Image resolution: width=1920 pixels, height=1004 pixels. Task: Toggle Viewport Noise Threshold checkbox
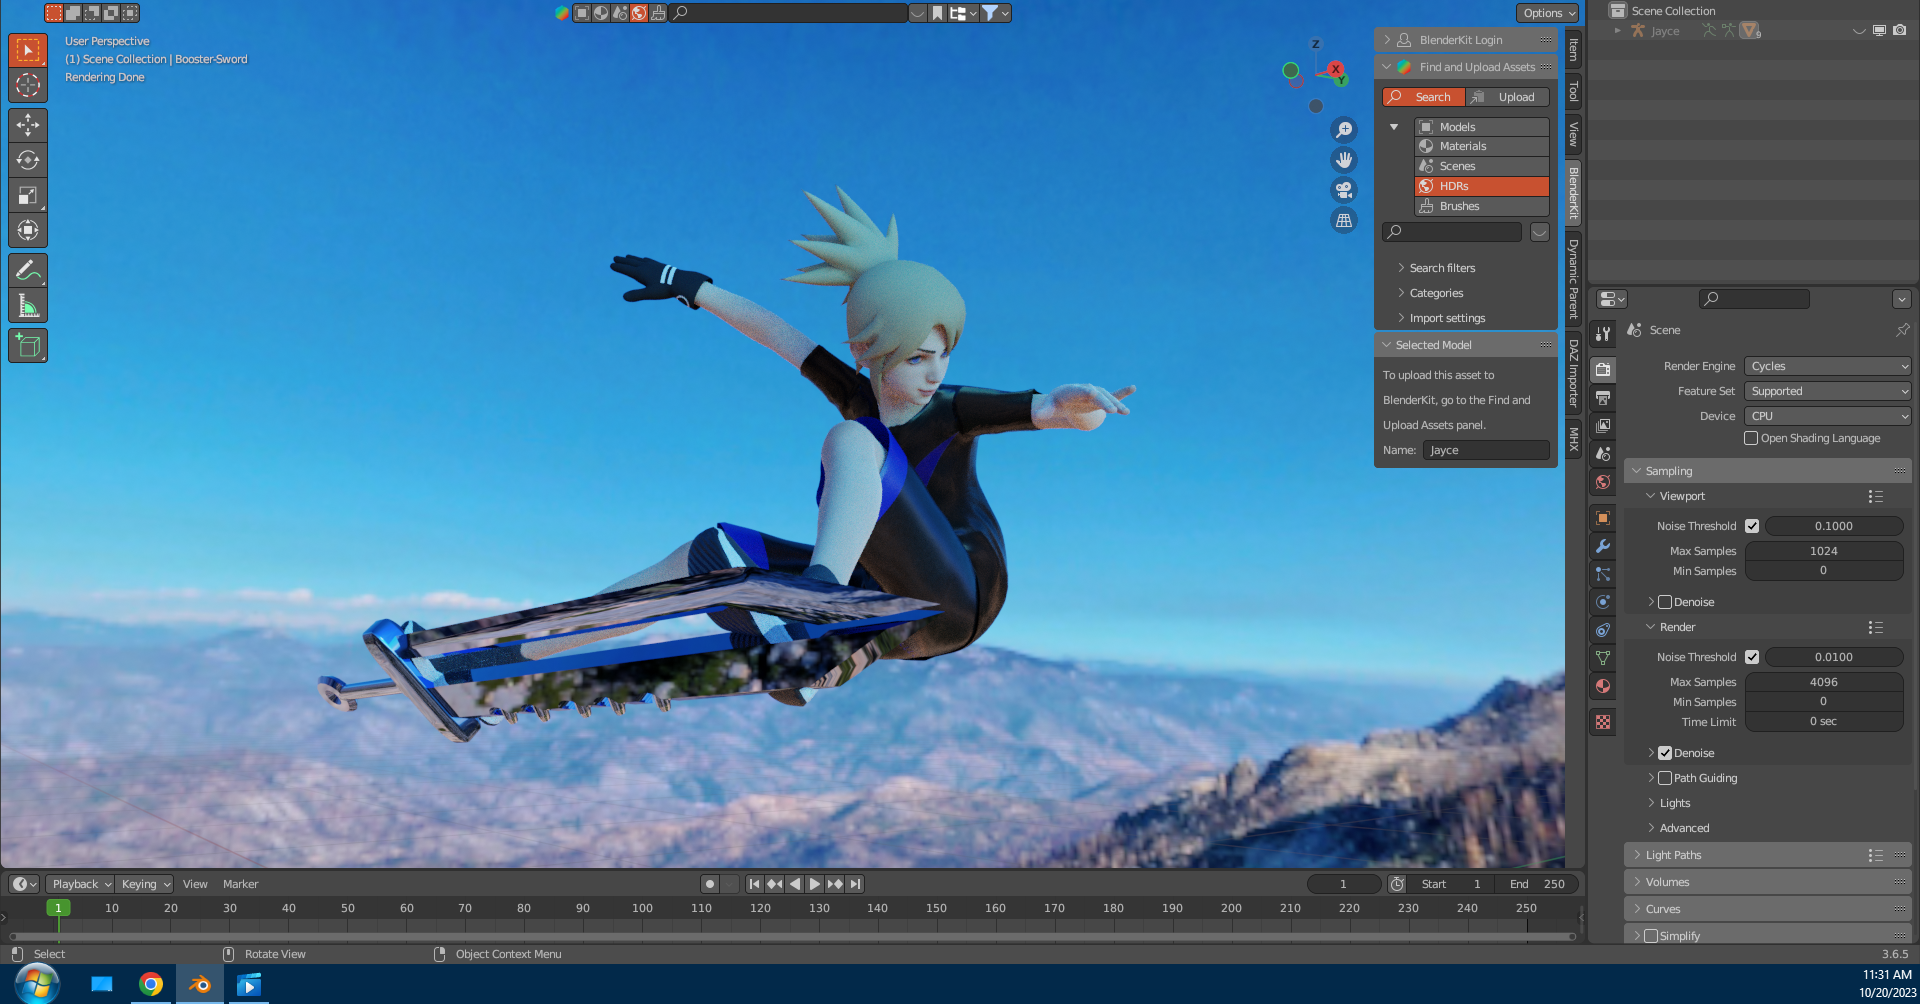coord(1752,526)
